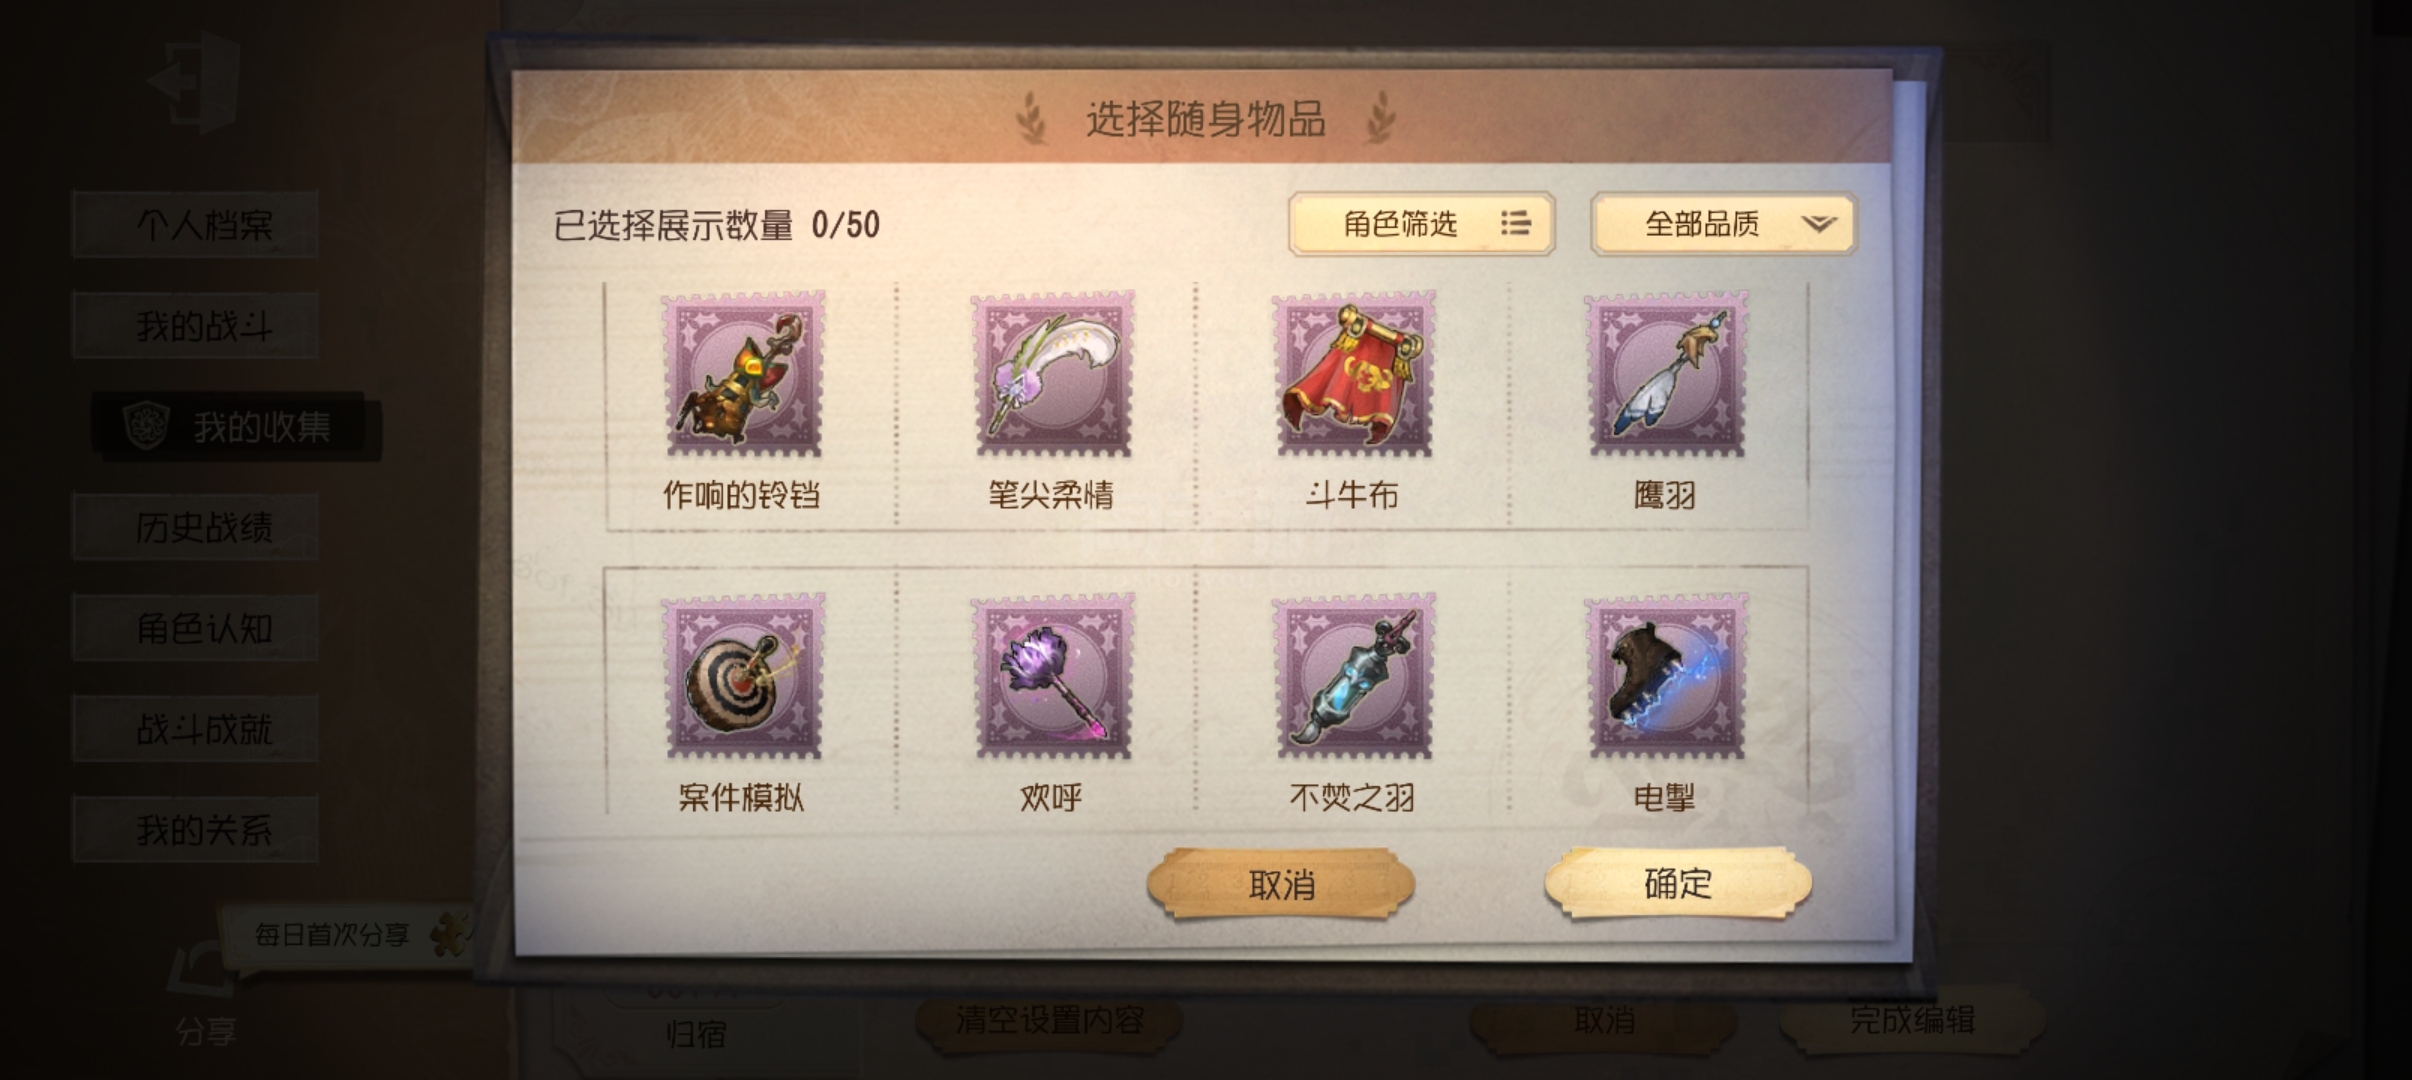Select the 笔尖柔情 feather quill stamp
Screen dimensions: 2412x1080
(1053, 374)
